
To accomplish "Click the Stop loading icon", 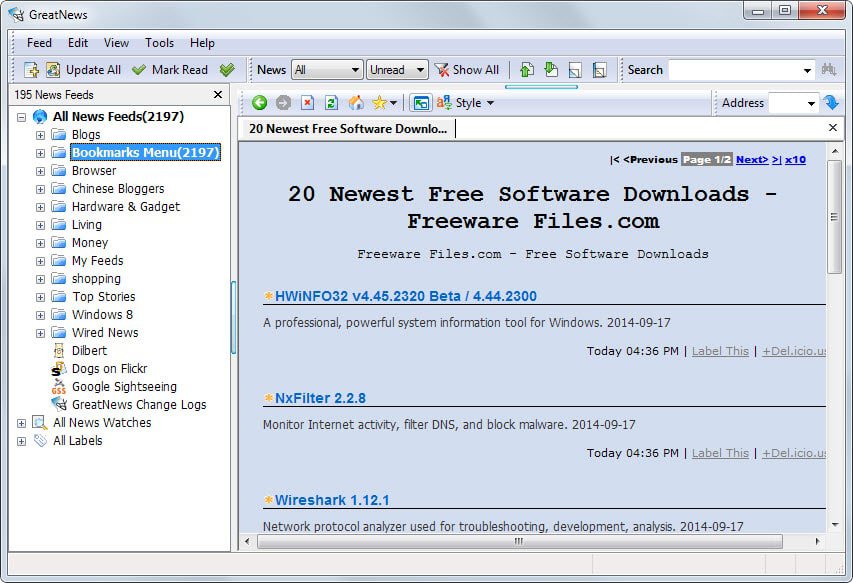I will [307, 102].
